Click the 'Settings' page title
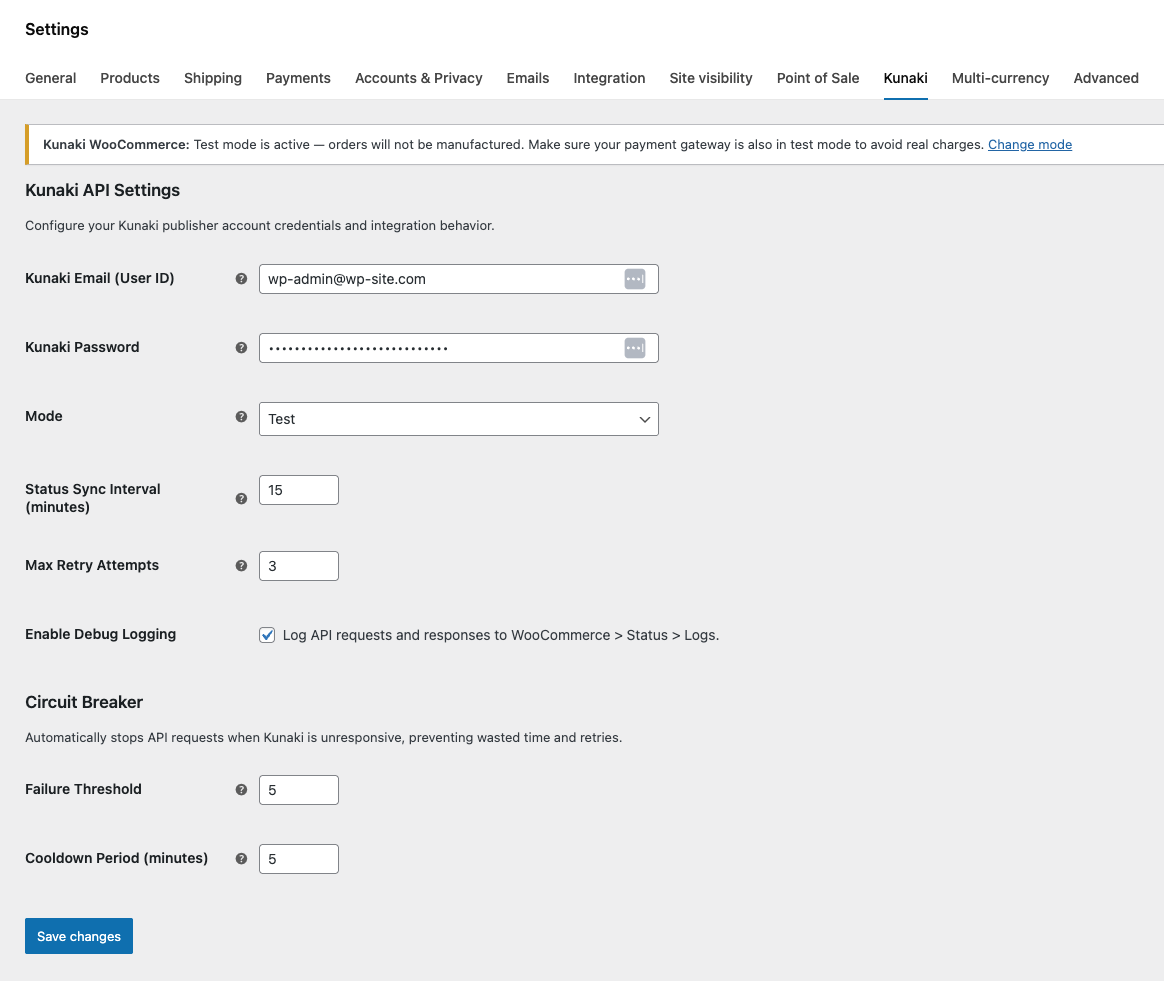1164x981 pixels. tap(56, 29)
